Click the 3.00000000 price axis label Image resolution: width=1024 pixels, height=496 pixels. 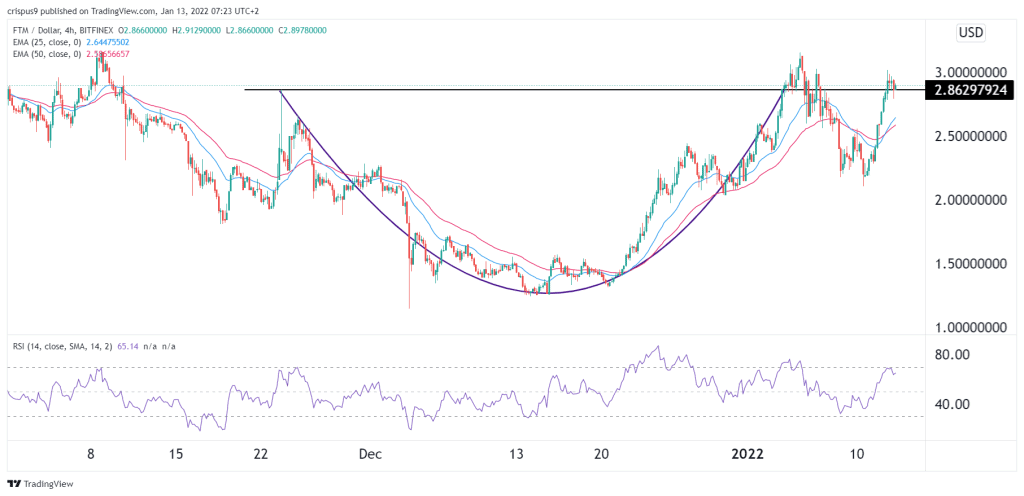coord(970,72)
